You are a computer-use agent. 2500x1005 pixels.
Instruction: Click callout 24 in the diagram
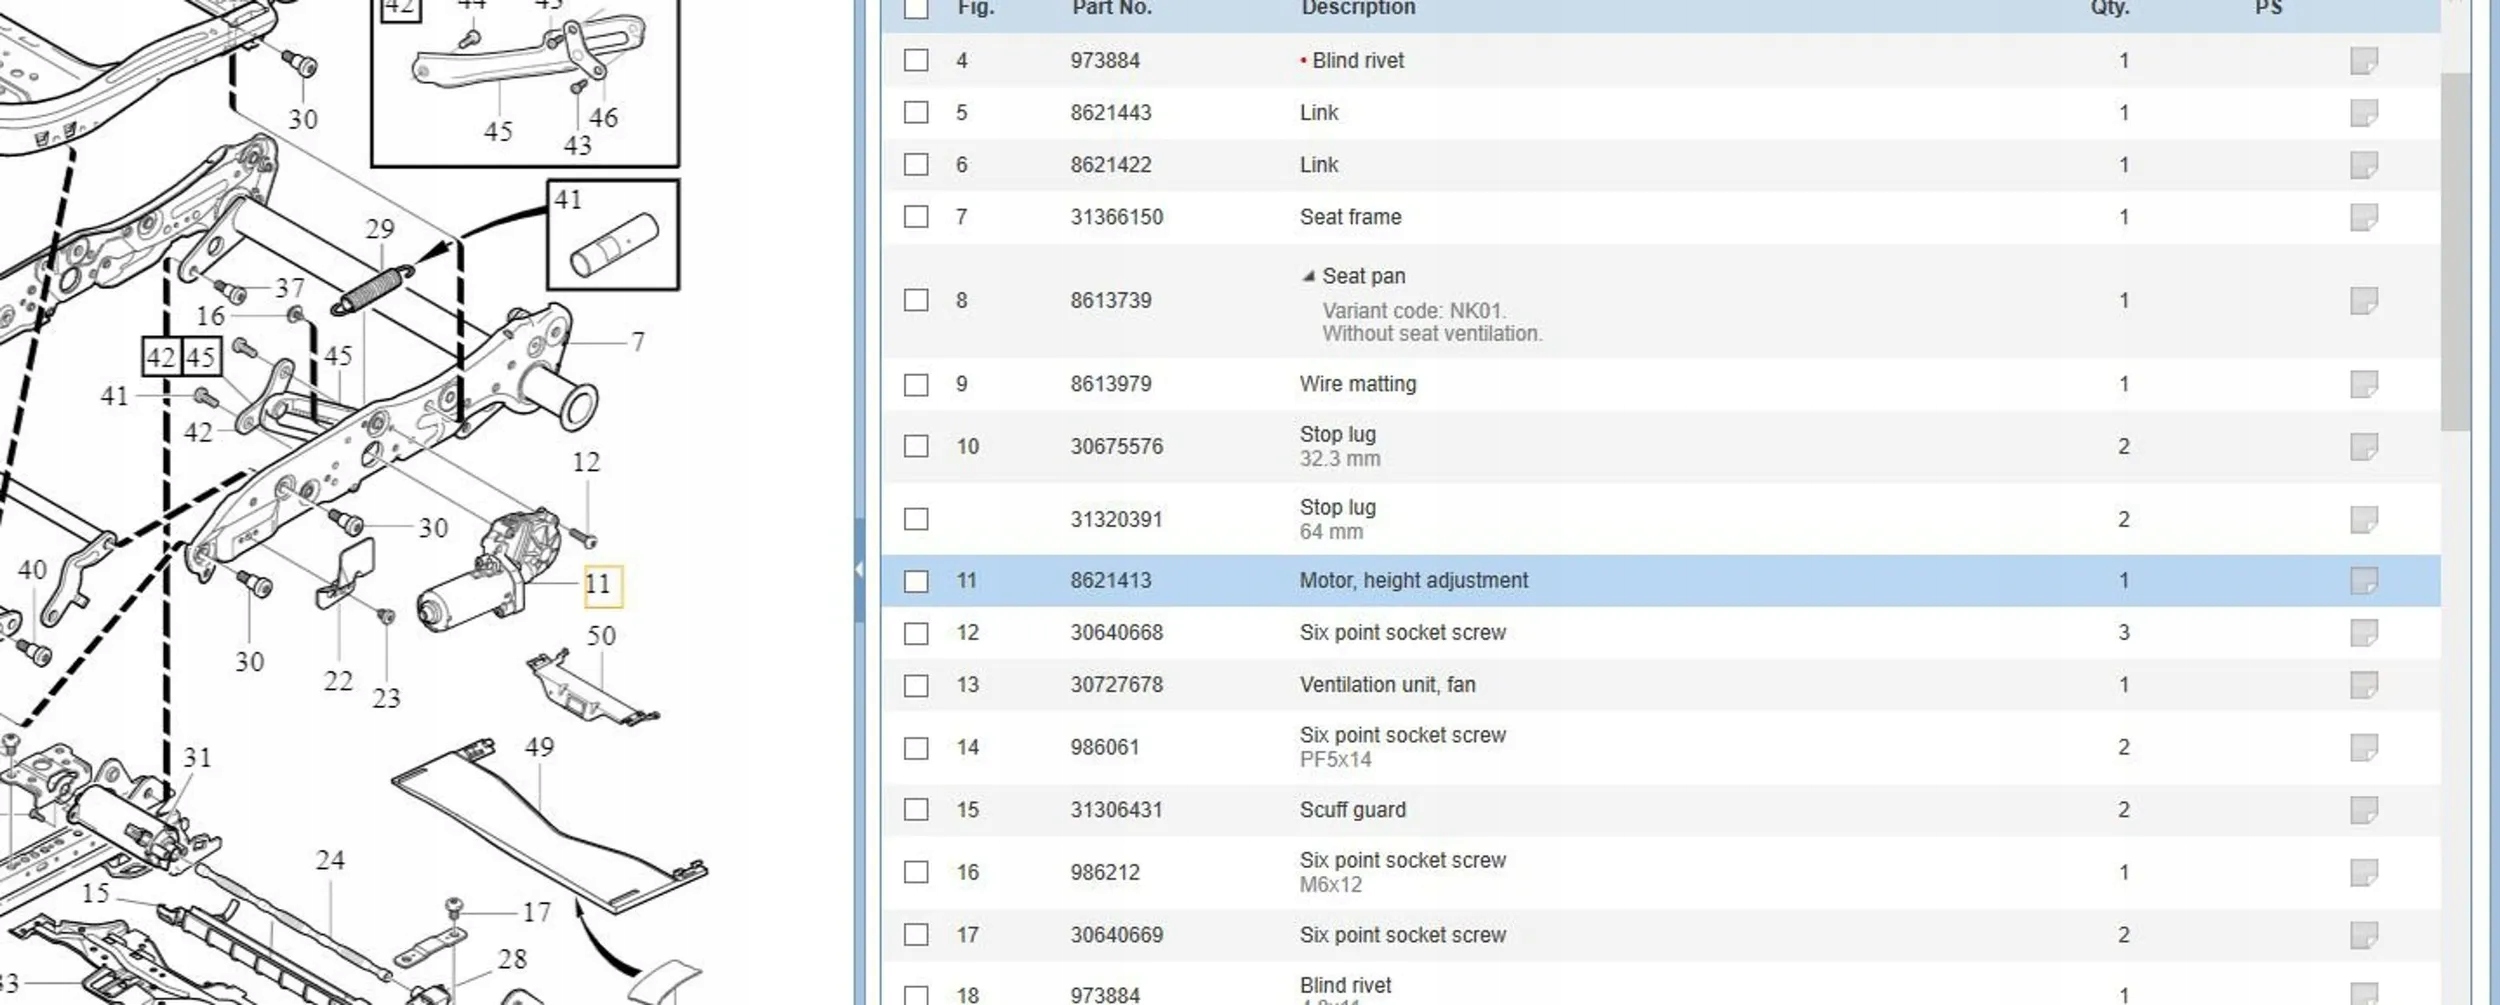point(330,860)
